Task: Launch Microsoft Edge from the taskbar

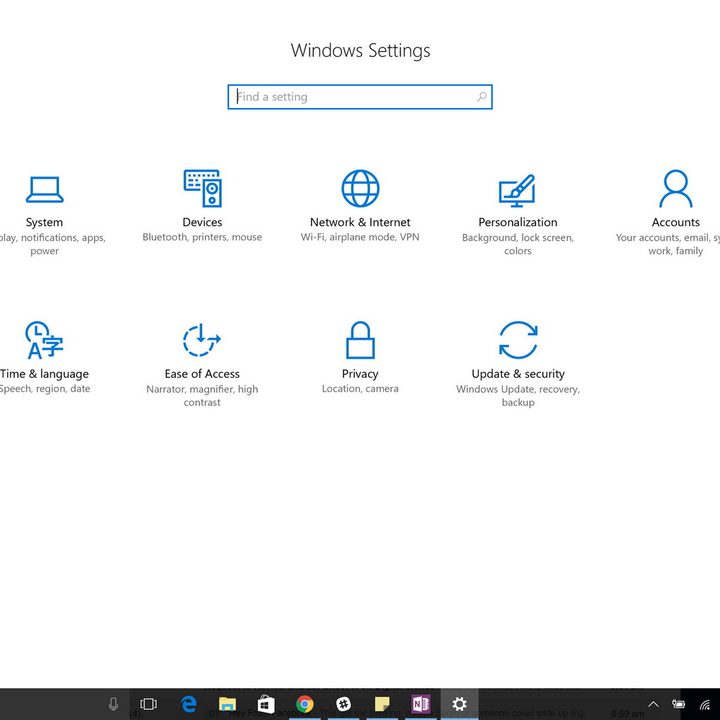Action: (189, 703)
